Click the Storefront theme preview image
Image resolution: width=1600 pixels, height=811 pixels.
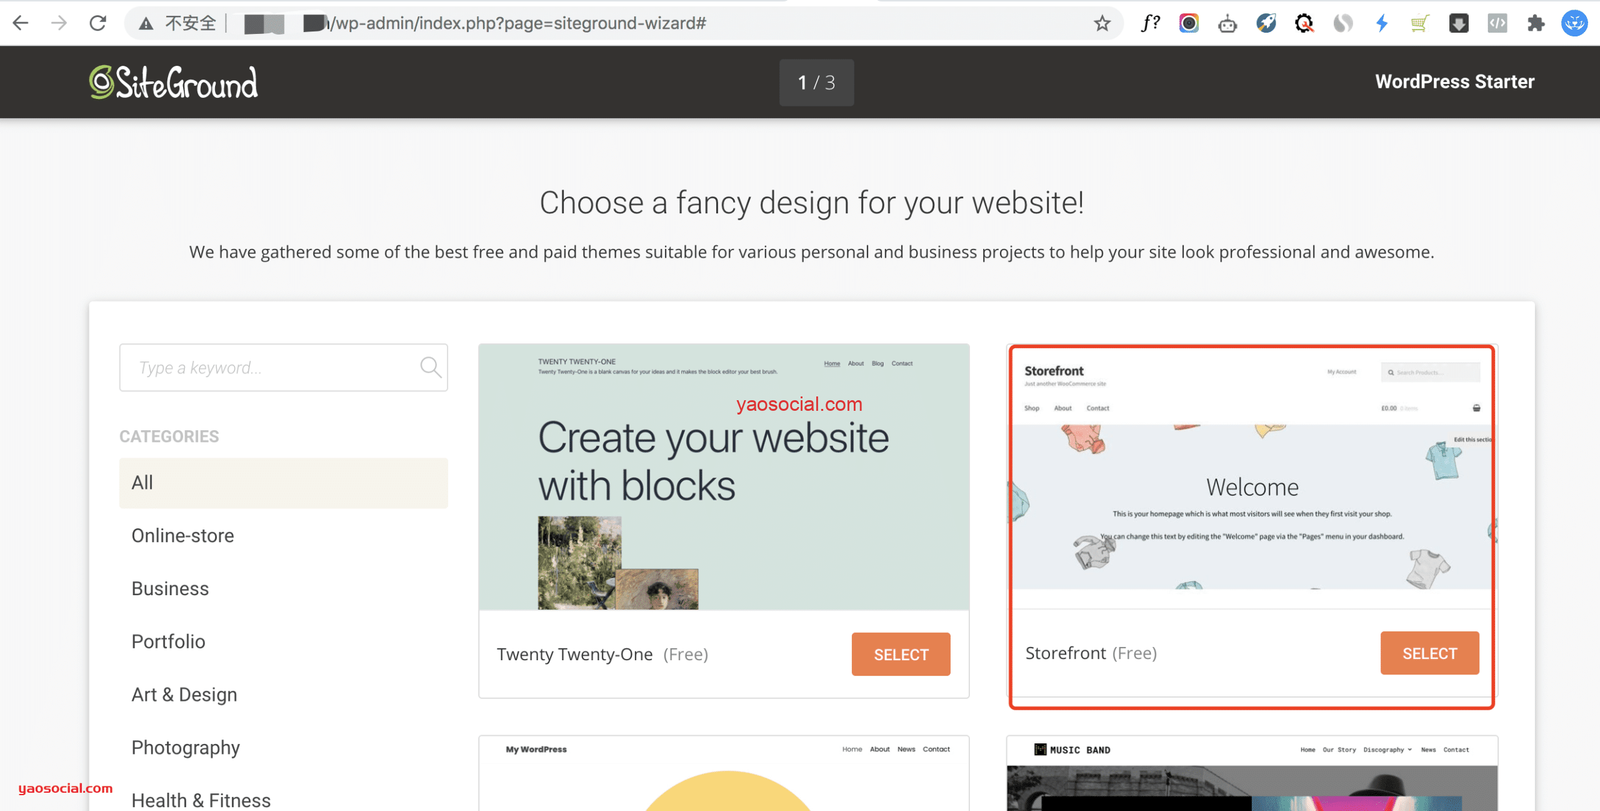(x=1252, y=478)
